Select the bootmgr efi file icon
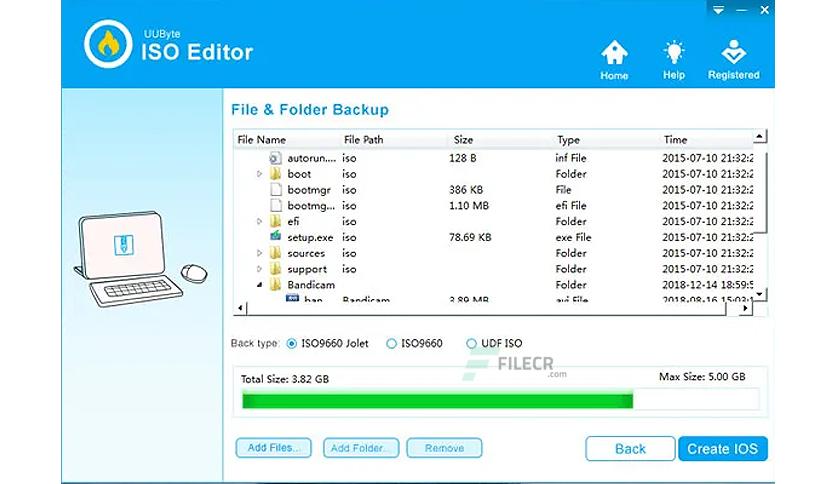The width and height of the screenshot is (836, 484). 275,205
